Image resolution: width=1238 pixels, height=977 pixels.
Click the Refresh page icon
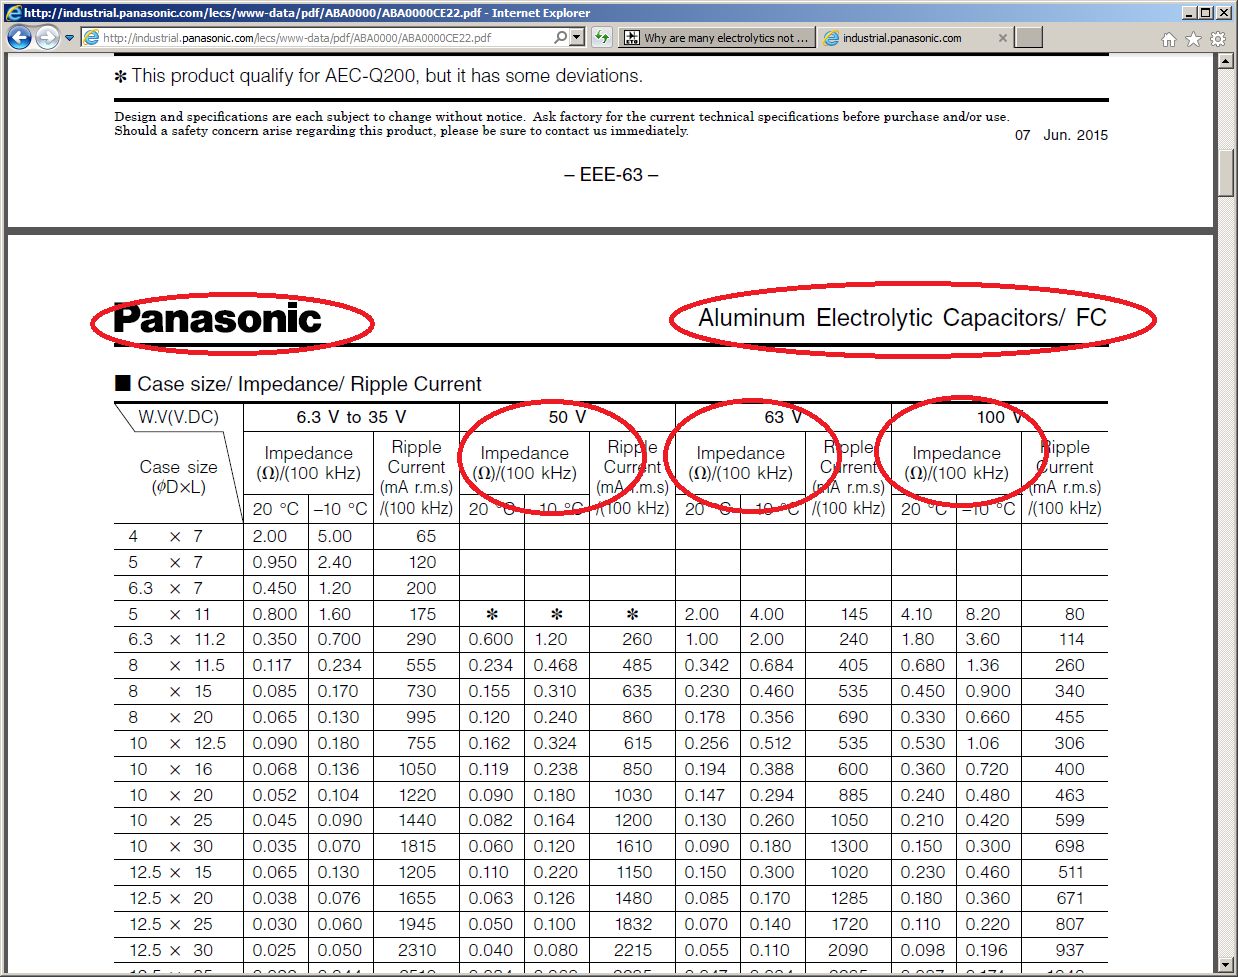tap(601, 38)
